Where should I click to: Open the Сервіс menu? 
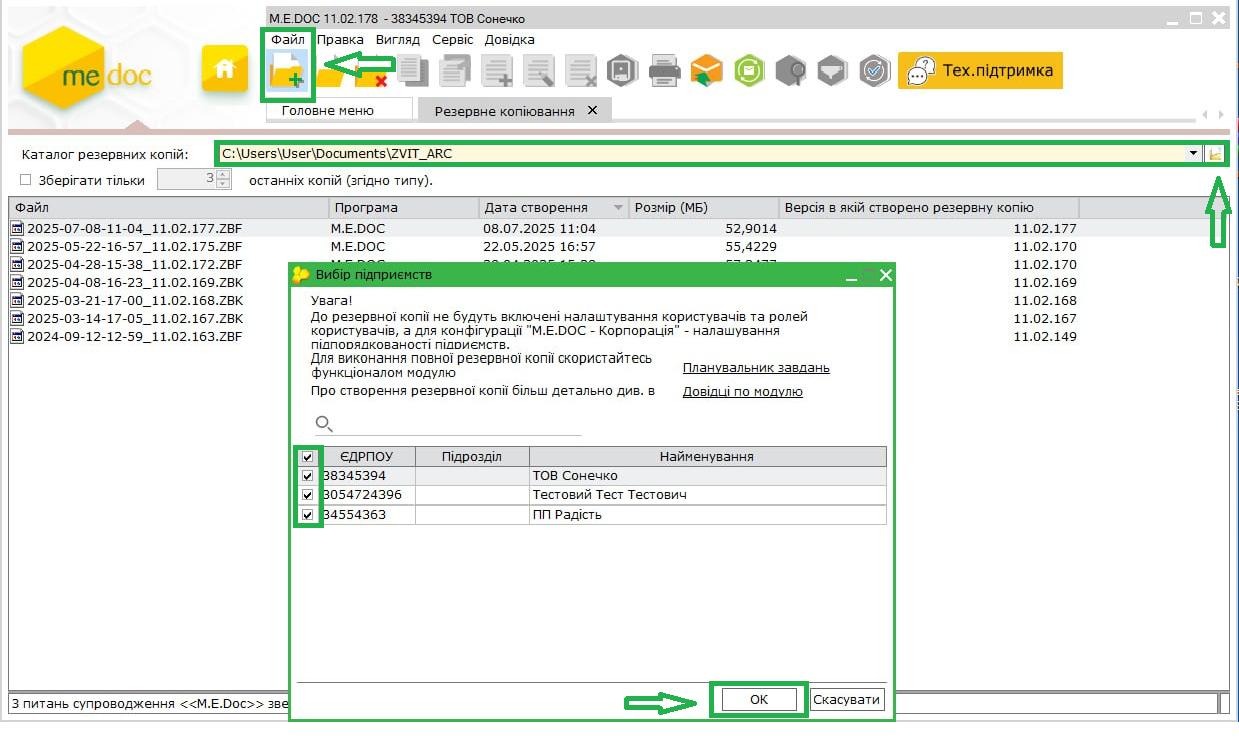click(x=452, y=40)
